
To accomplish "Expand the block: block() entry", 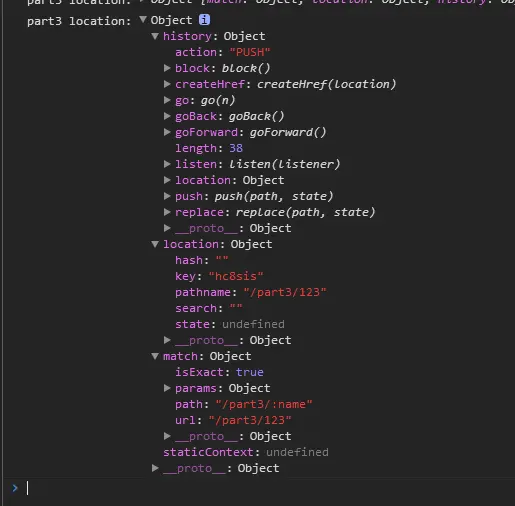I will click(167, 68).
